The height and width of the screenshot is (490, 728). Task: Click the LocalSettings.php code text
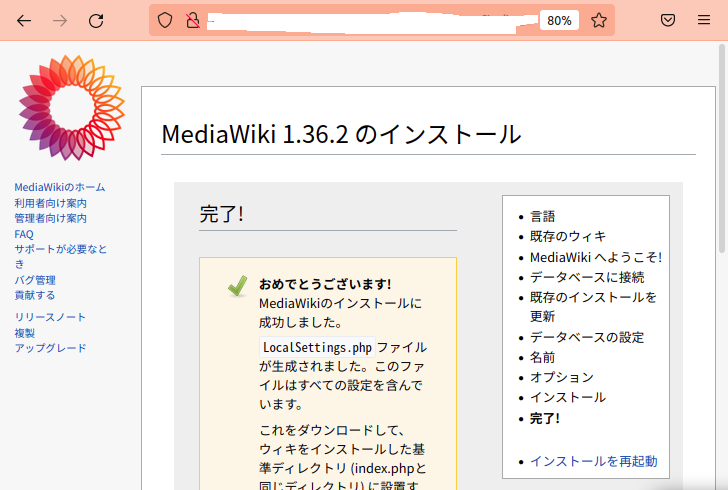tap(317, 347)
